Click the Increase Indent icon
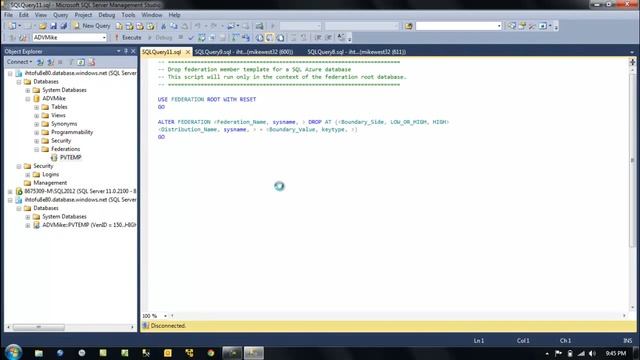 [329, 38]
